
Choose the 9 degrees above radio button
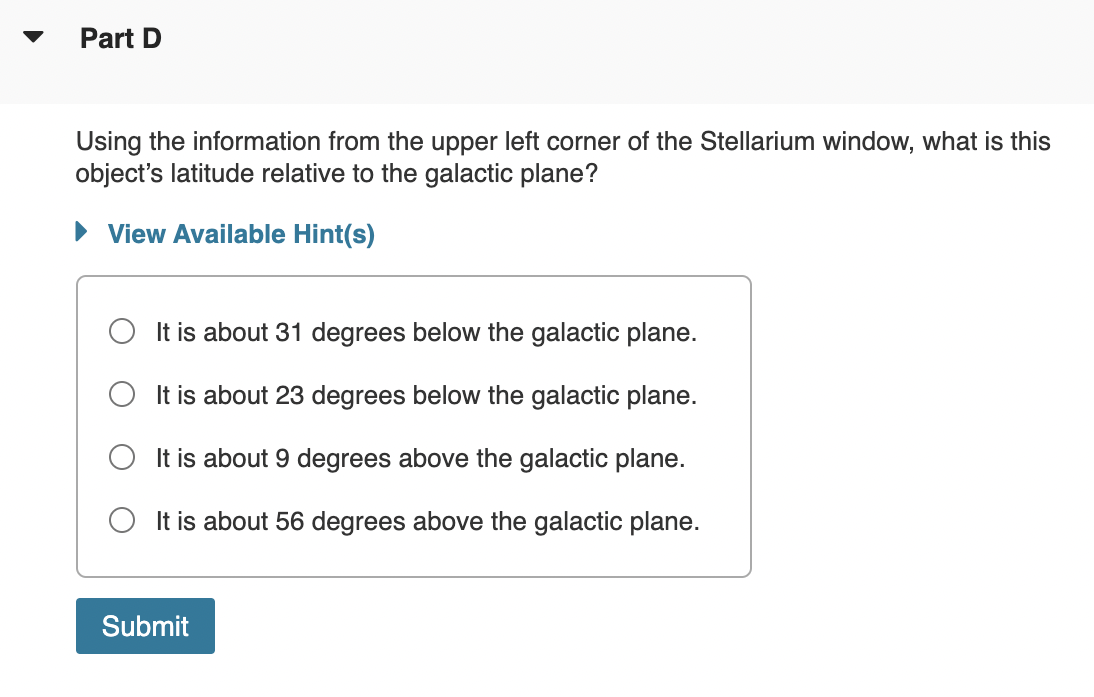(122, 458)
